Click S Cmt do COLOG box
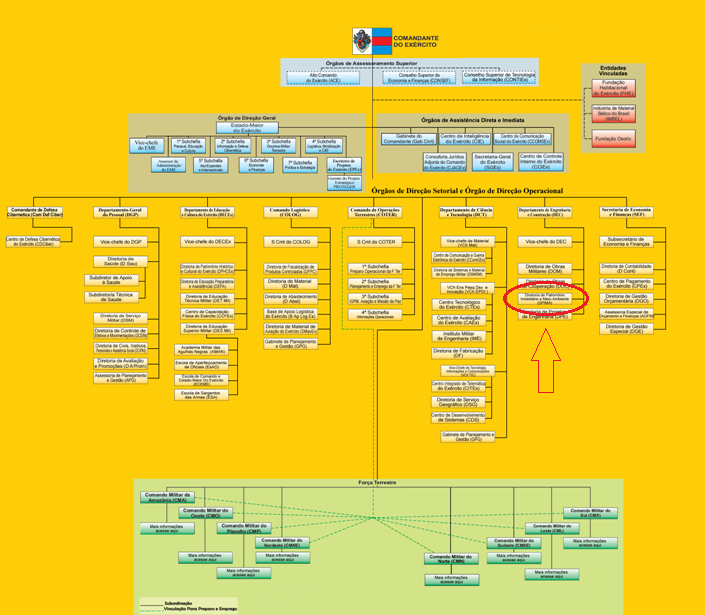 (x=290, y=242)
